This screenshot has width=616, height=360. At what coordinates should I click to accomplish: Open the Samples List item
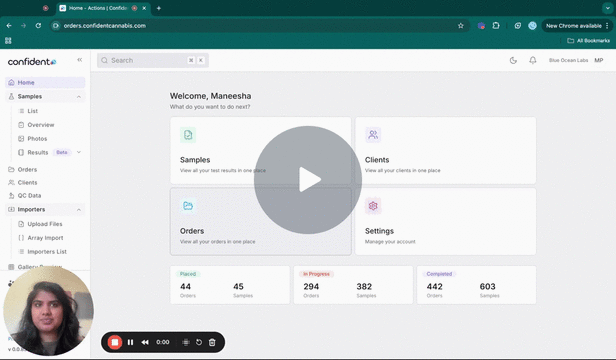pos(33,111)
